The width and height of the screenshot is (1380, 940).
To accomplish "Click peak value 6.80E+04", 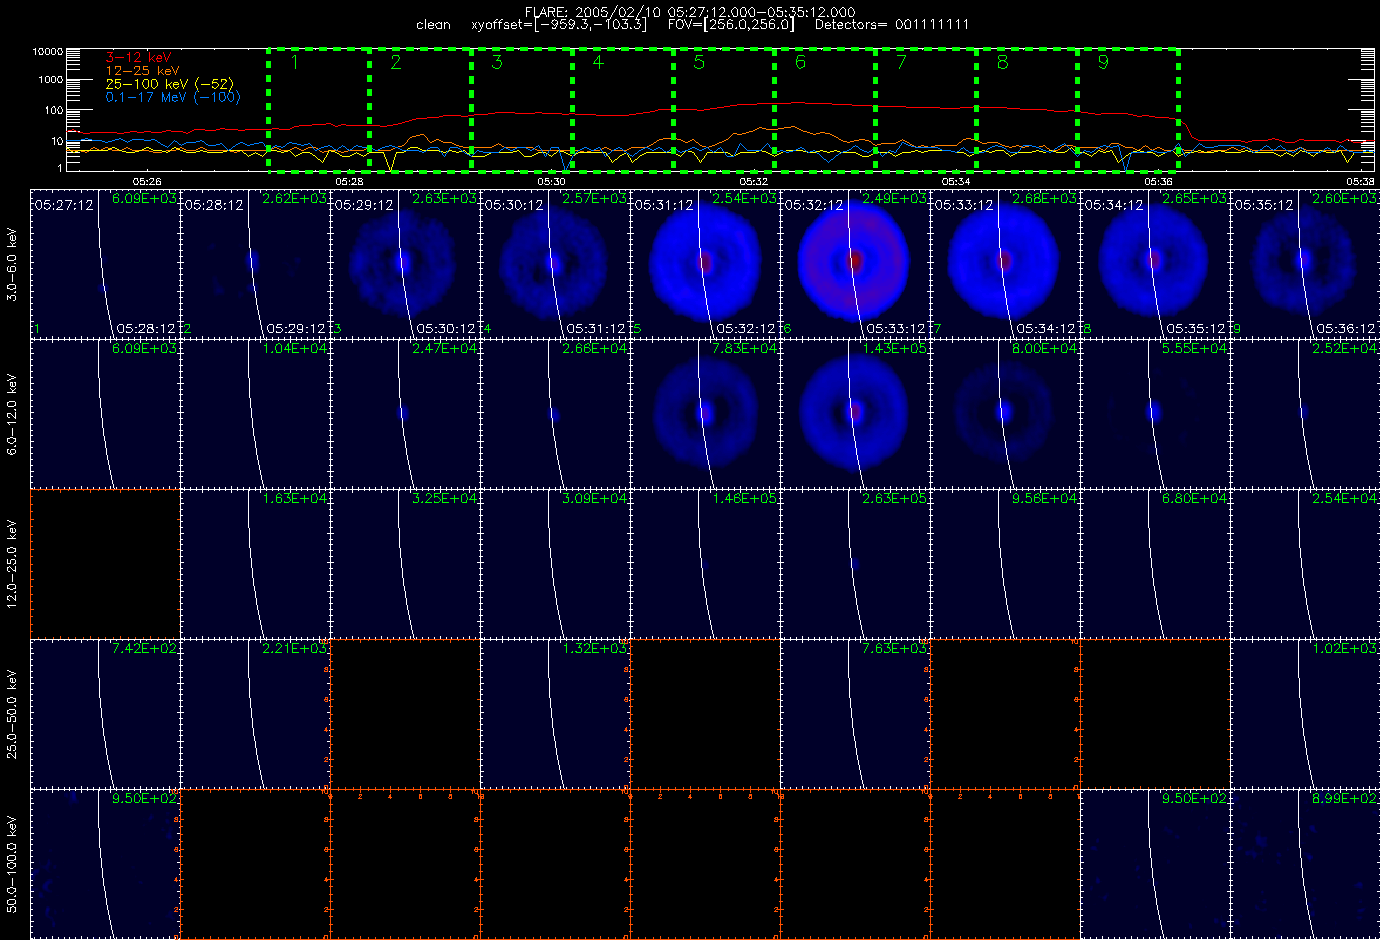I will point(1194,499).
